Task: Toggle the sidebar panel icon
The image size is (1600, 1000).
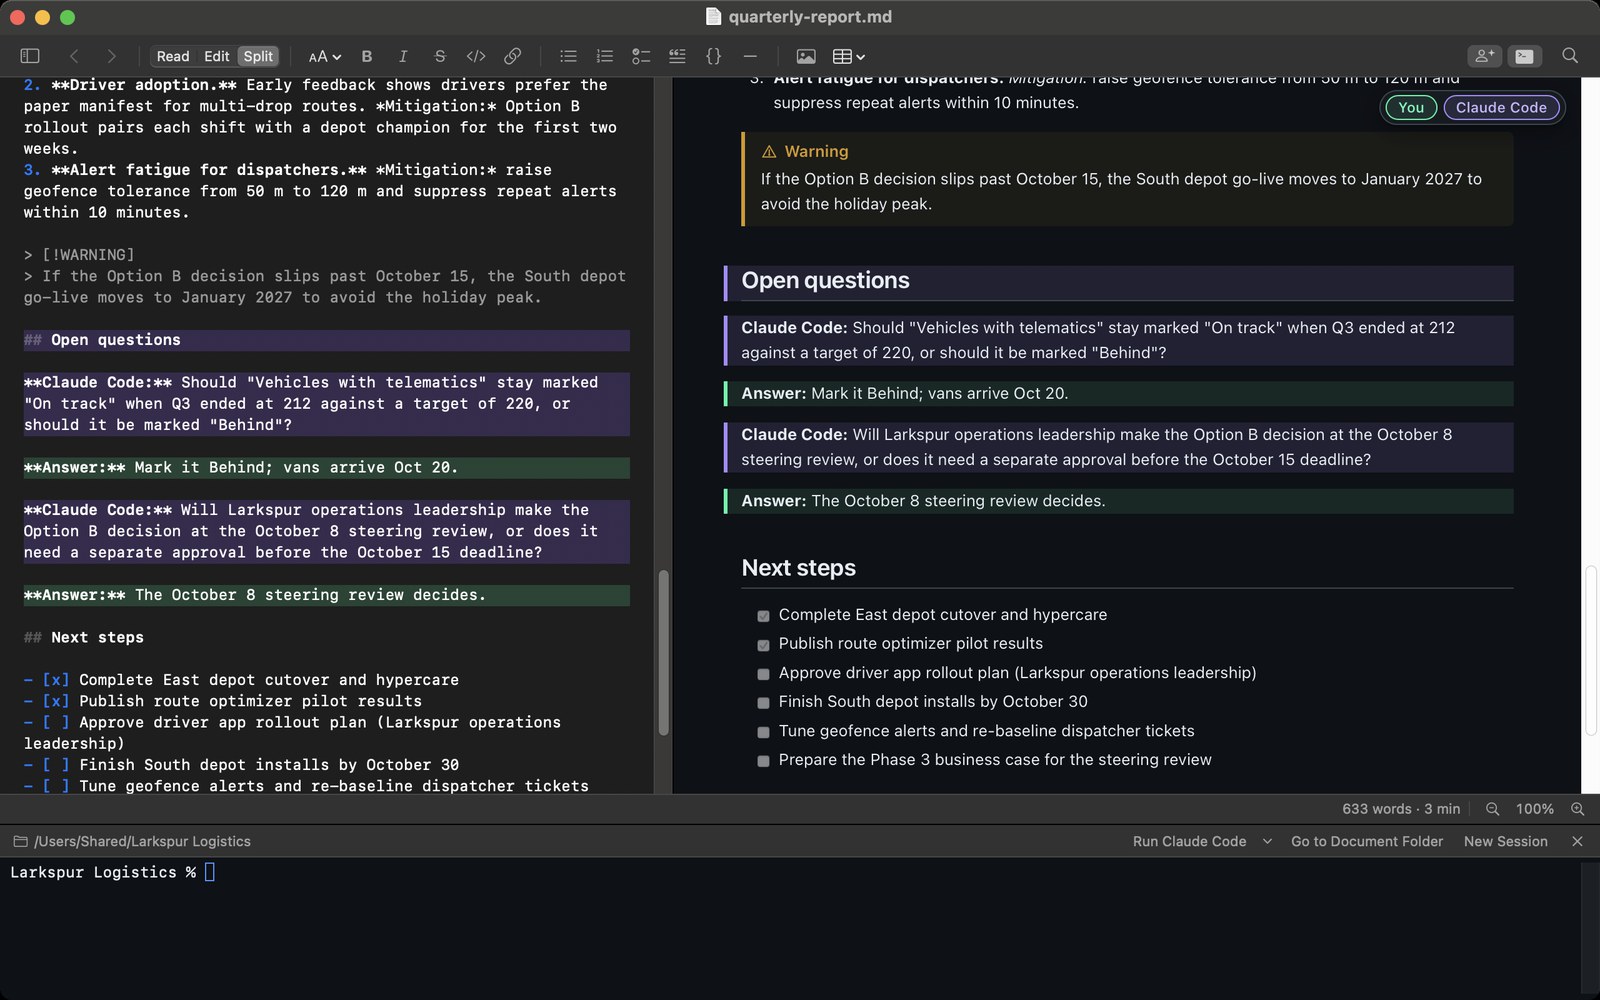Action: (30, 56)
